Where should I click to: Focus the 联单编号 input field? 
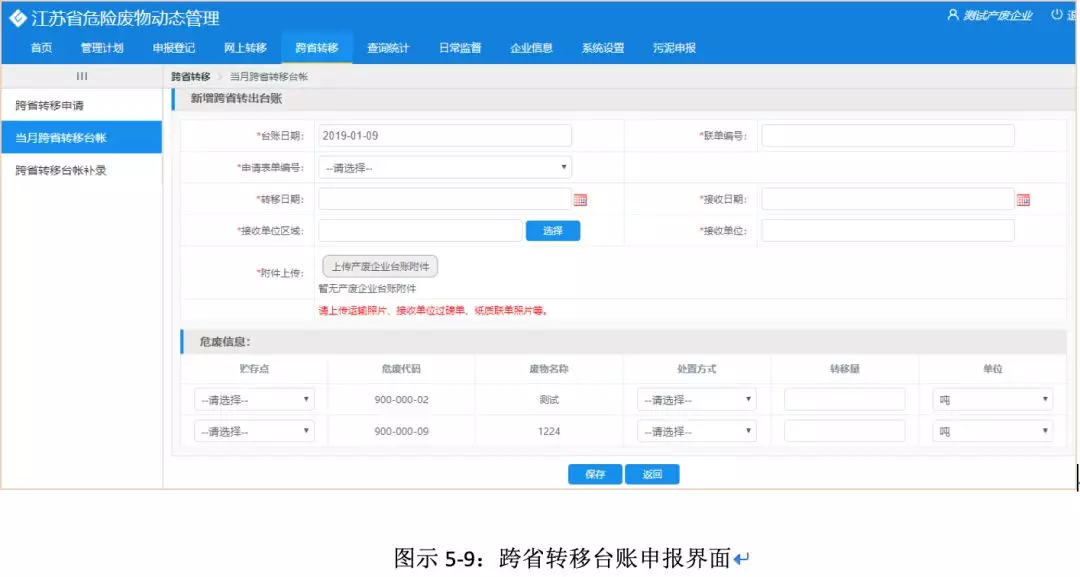887,136
